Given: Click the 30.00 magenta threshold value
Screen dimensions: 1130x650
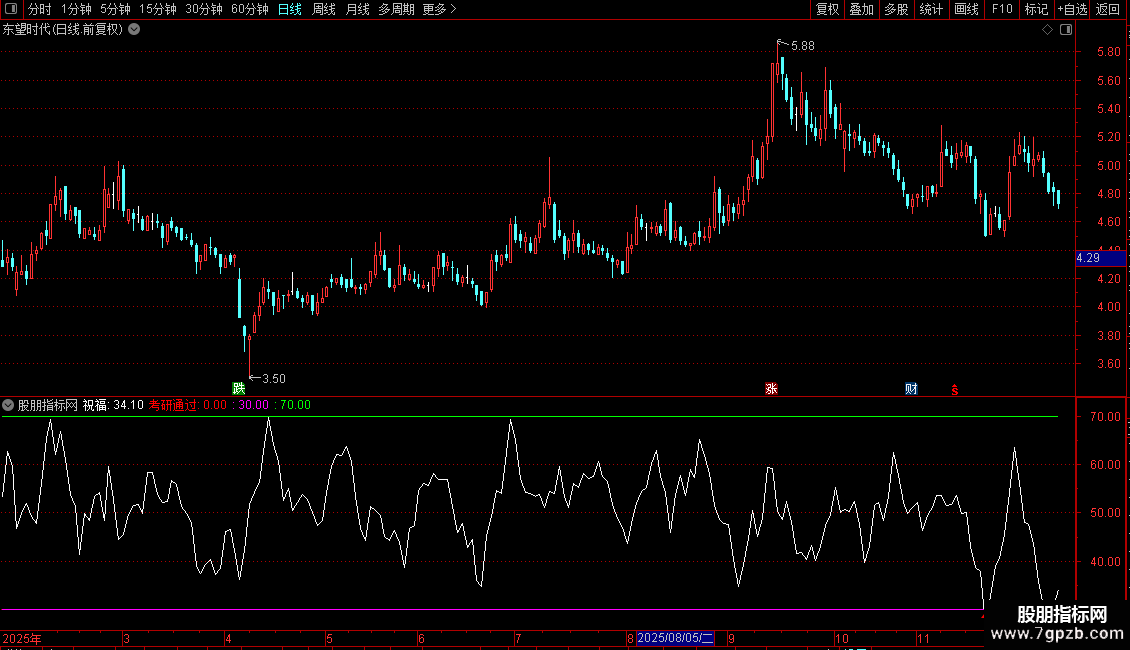Looking at the screenshot, I should [x=254, y=405].
